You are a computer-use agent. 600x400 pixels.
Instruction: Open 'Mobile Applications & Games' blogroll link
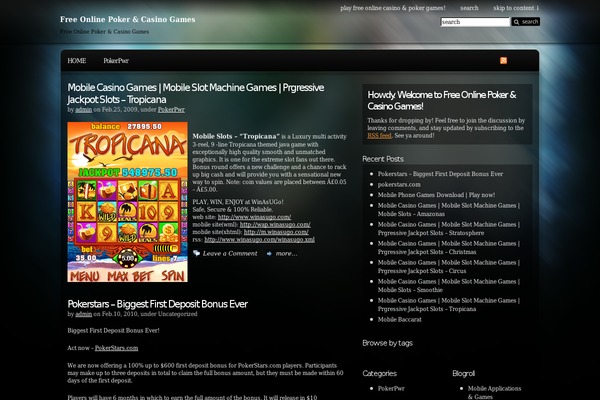[x=494, y=392]
